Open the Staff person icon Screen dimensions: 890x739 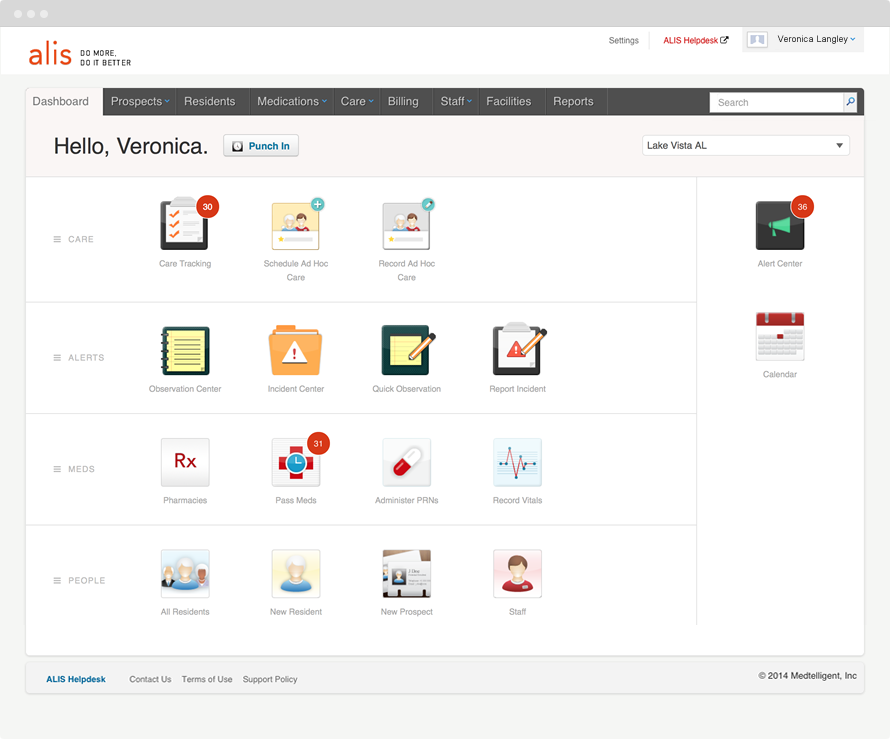pos(517,573)
